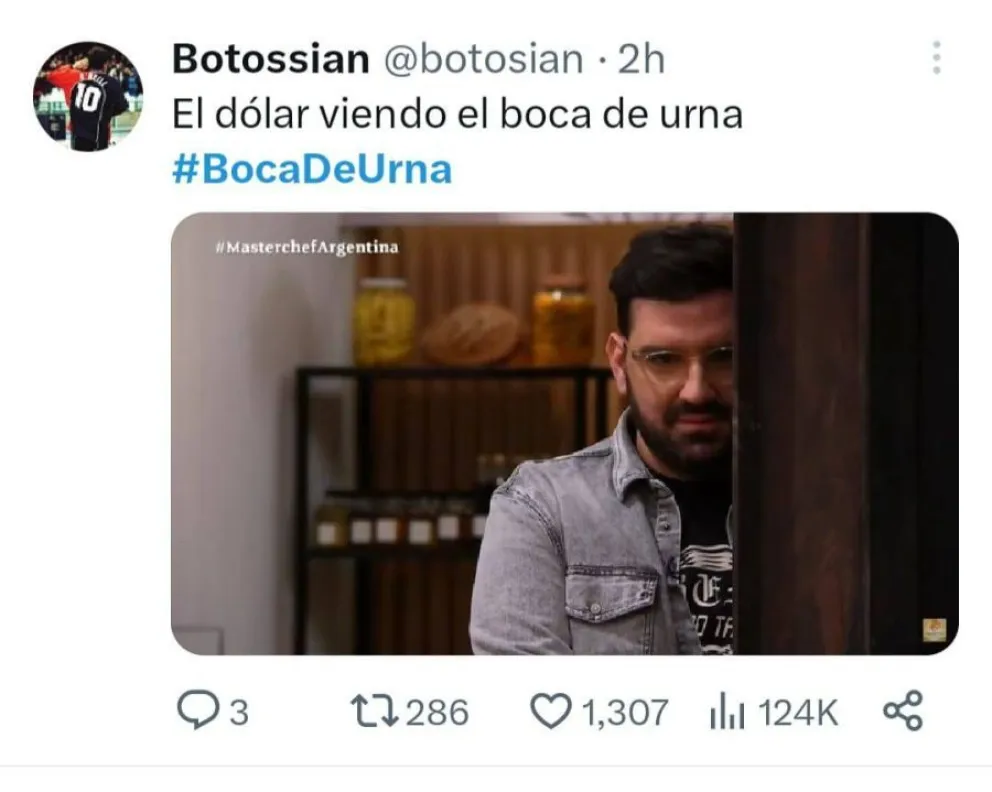
Task: Click the reply count 3
Action: click(239, 713)
